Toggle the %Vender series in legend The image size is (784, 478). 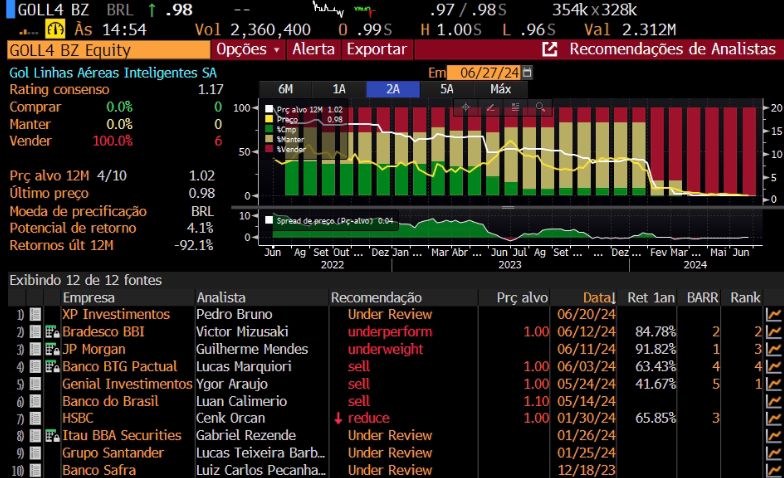[269, 149]
